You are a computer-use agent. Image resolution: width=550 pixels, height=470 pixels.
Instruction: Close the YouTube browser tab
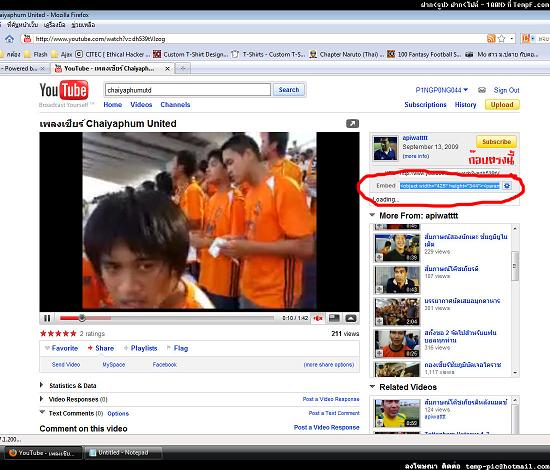(168, 69)
